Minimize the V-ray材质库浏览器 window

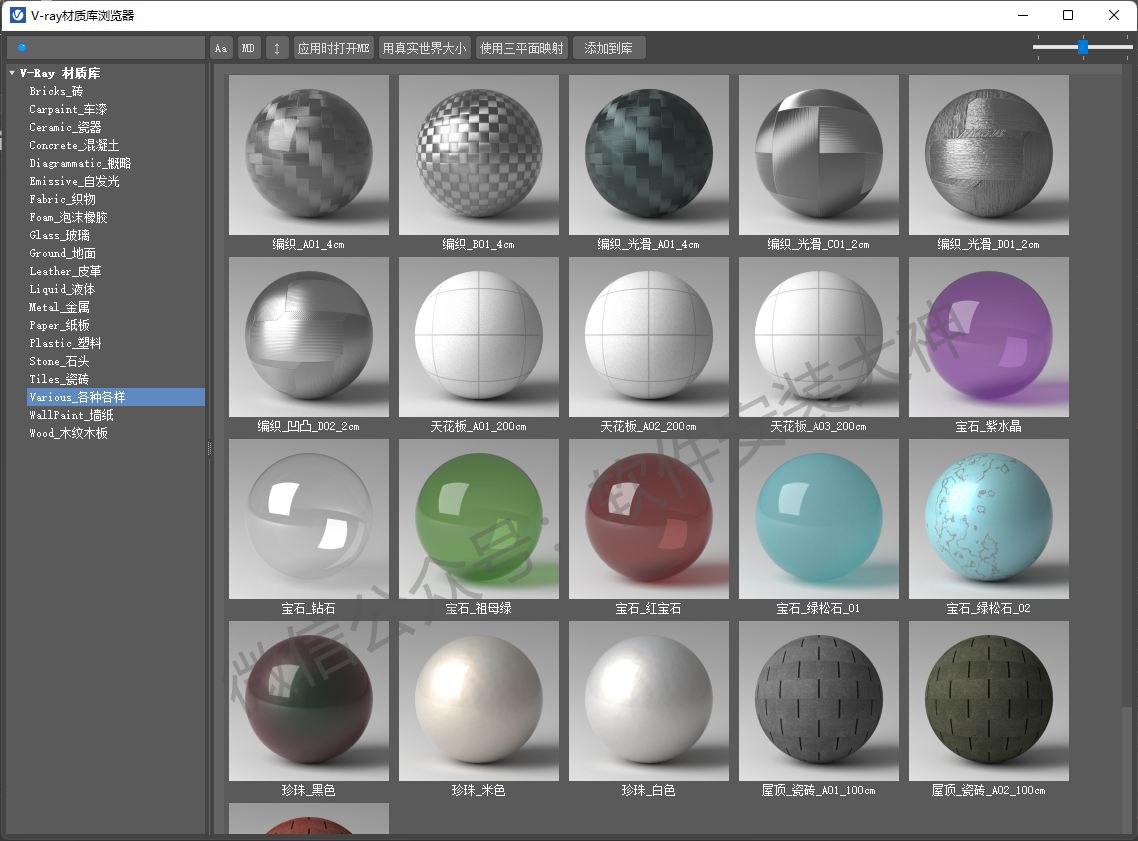click(x=1023, y=15)
